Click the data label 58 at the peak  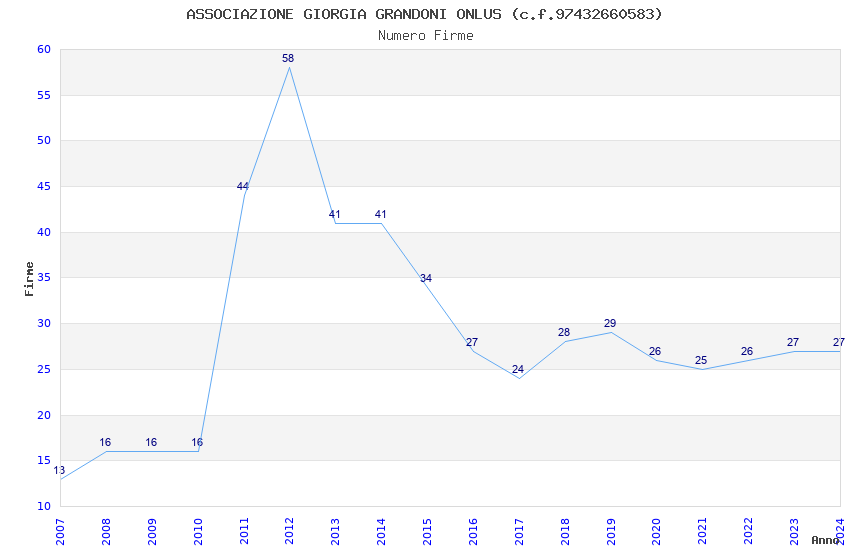288,58
